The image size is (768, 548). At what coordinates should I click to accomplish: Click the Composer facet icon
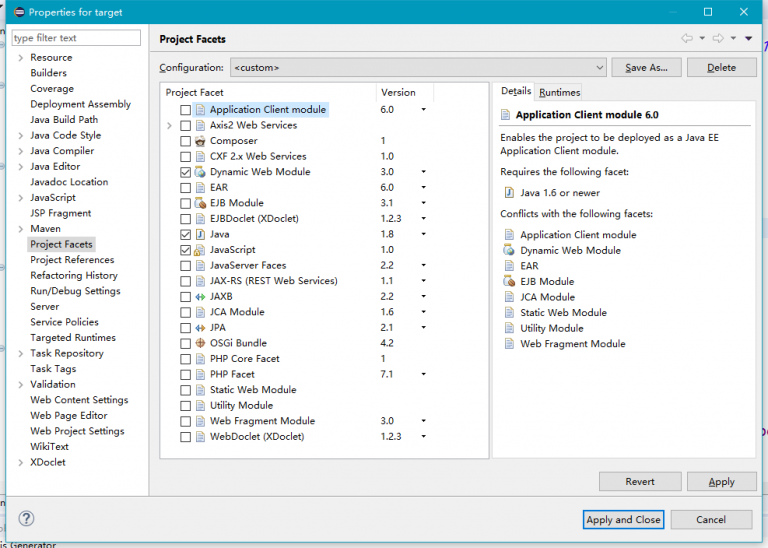(200, 141)
